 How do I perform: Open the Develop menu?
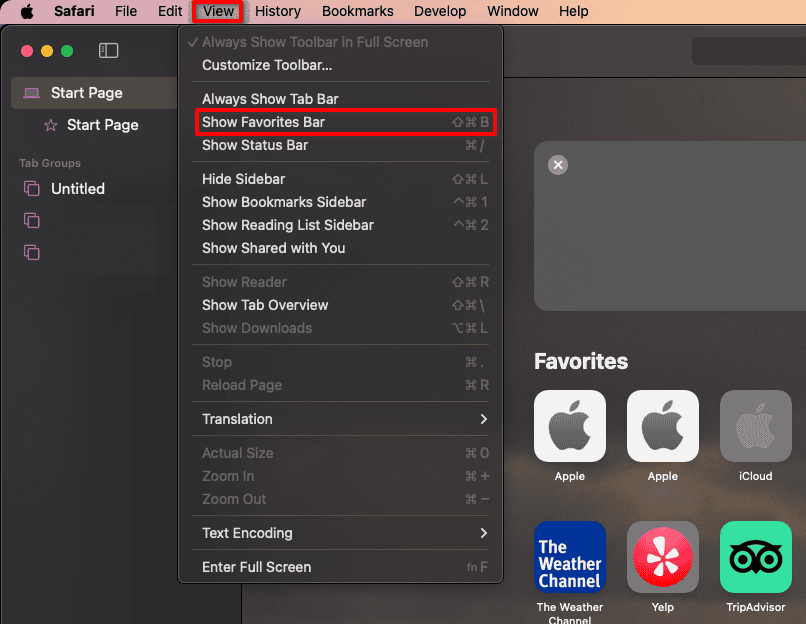point(440,11)
